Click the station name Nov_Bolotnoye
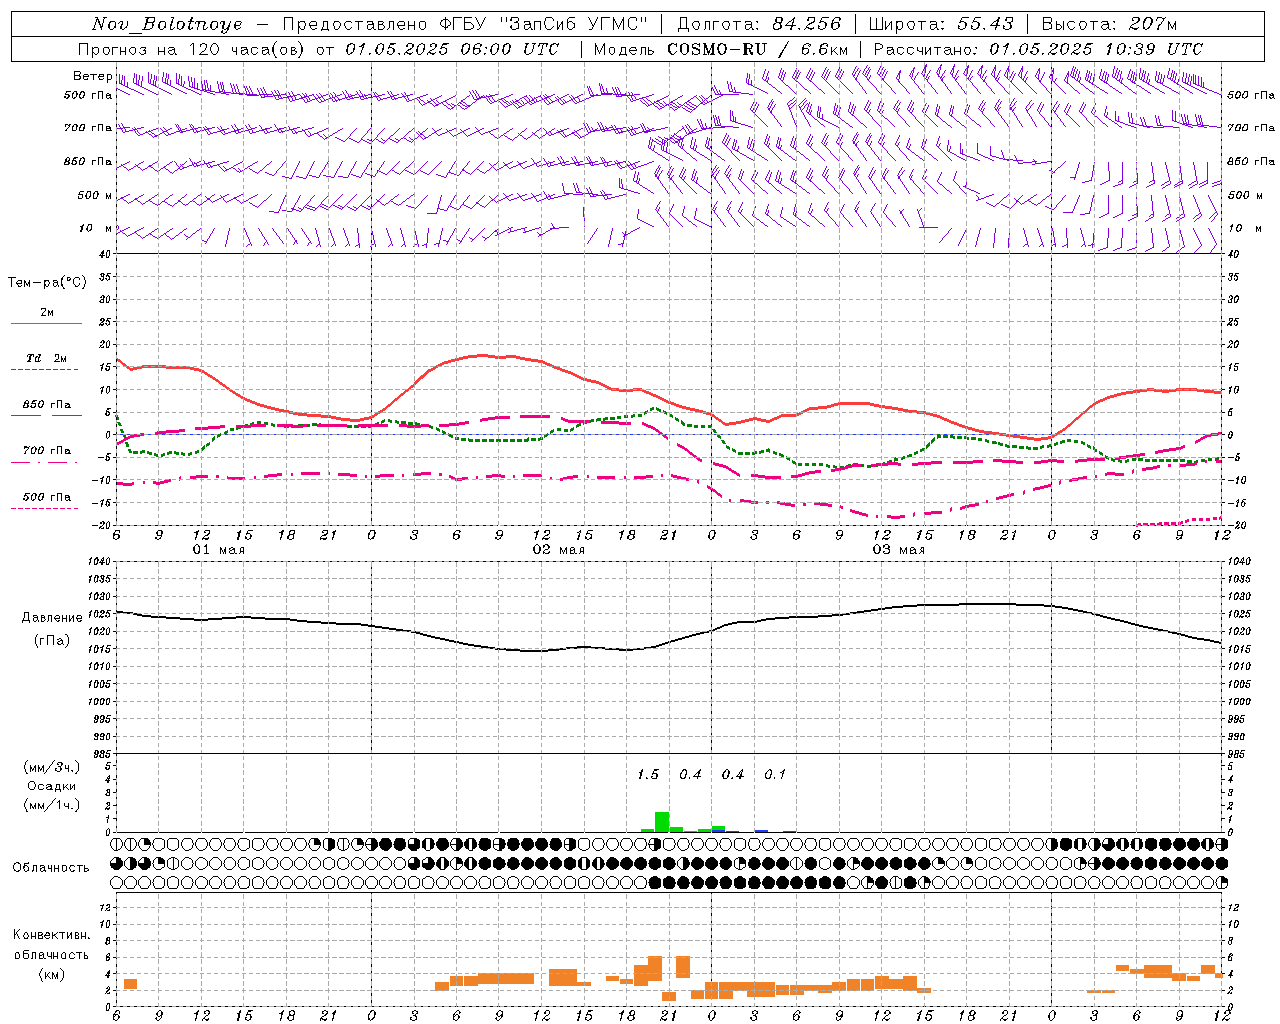1280x1024 pixels. [167, 24]
